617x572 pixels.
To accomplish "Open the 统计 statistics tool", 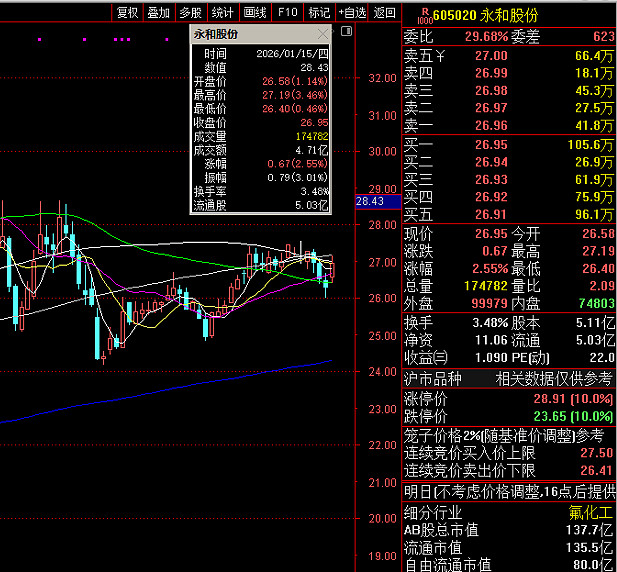I will [222, 13].
